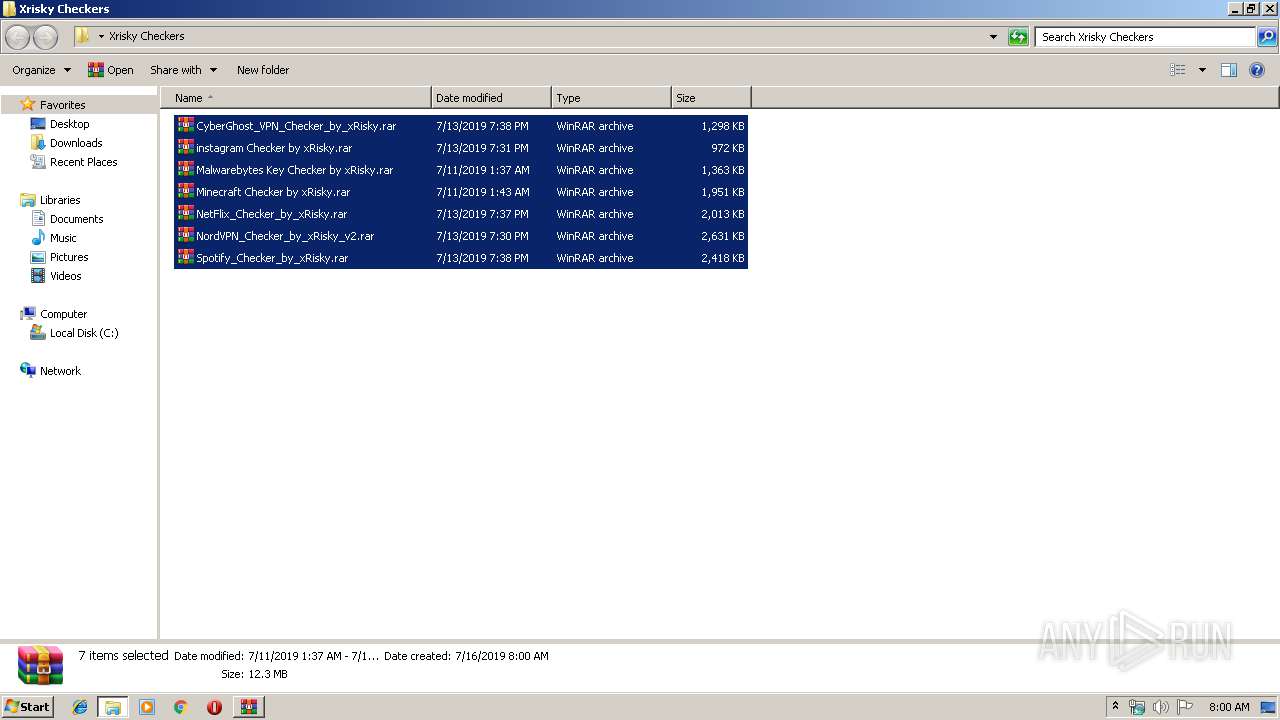This screenshot has height=720, width=1280.
Task: Sort by the Name column header
Action: [x=296, y=98]
